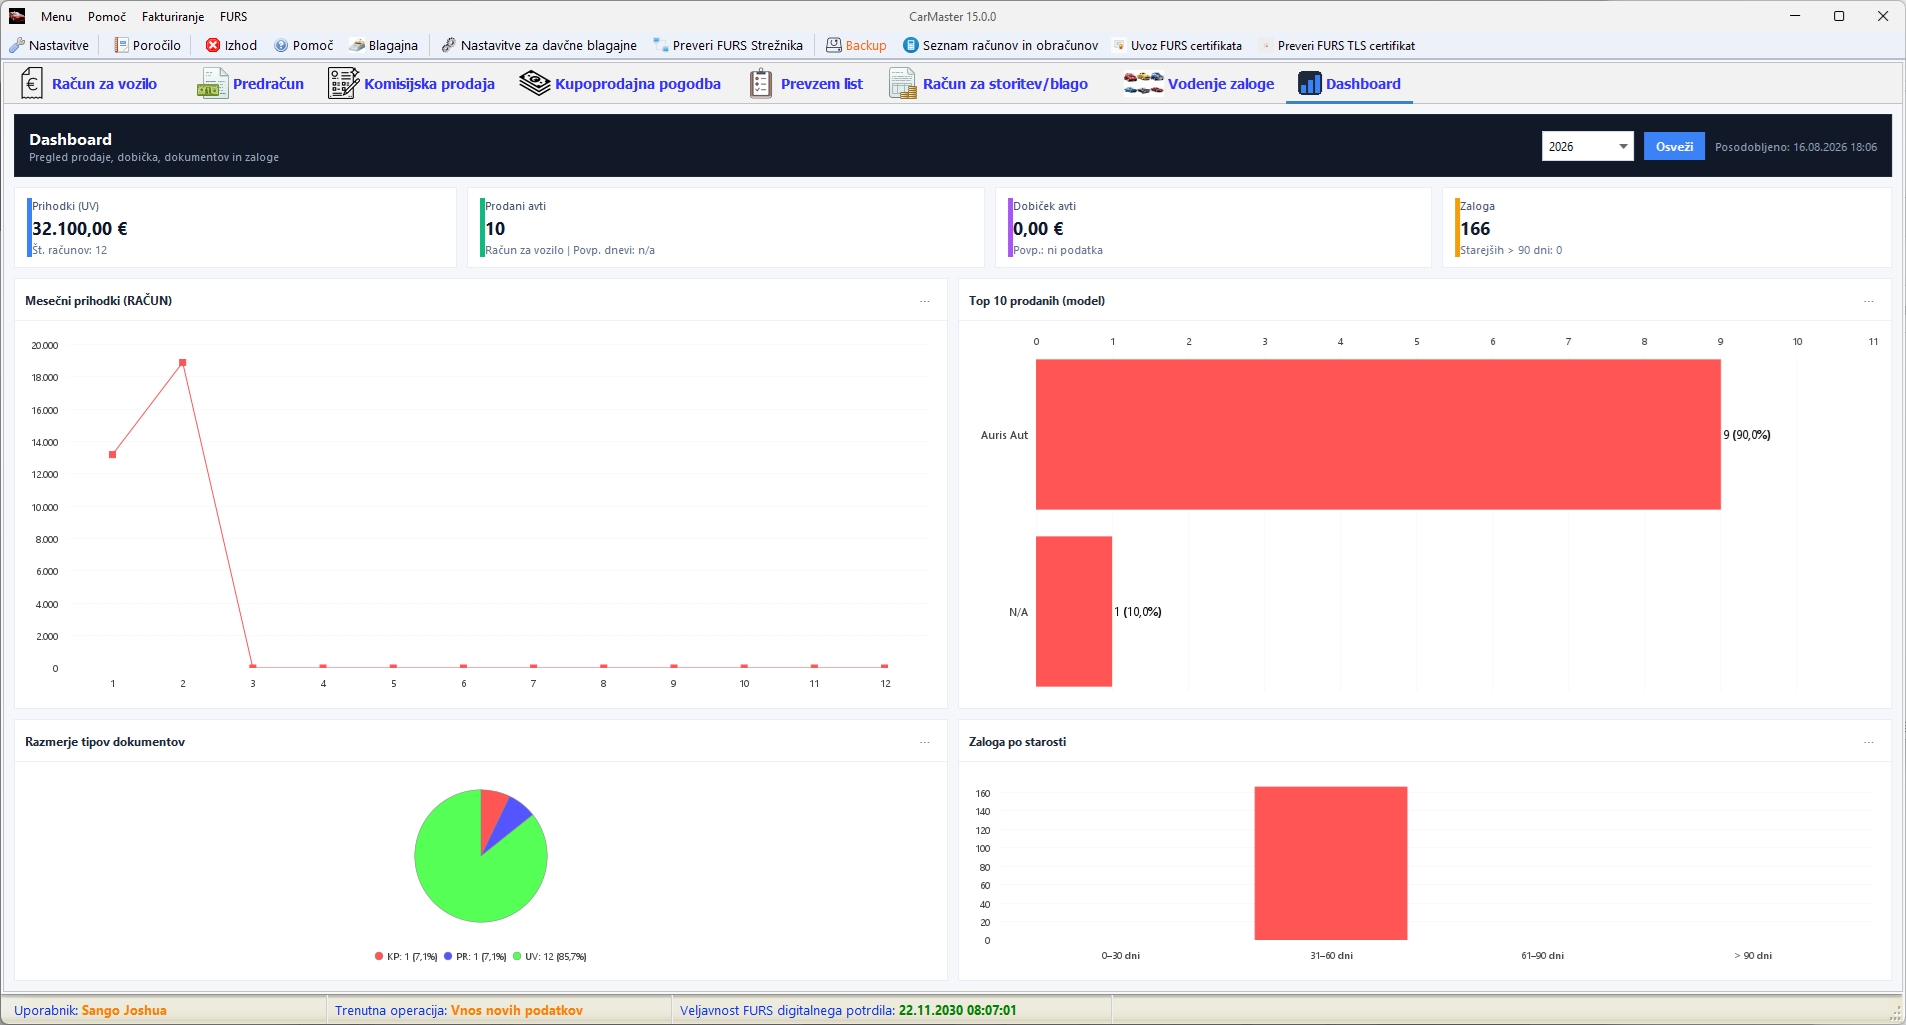Viewport: 1906px width, 1025px height.
Task: Open Komisijska prodaja checklist icon
Action: [343, 84]
